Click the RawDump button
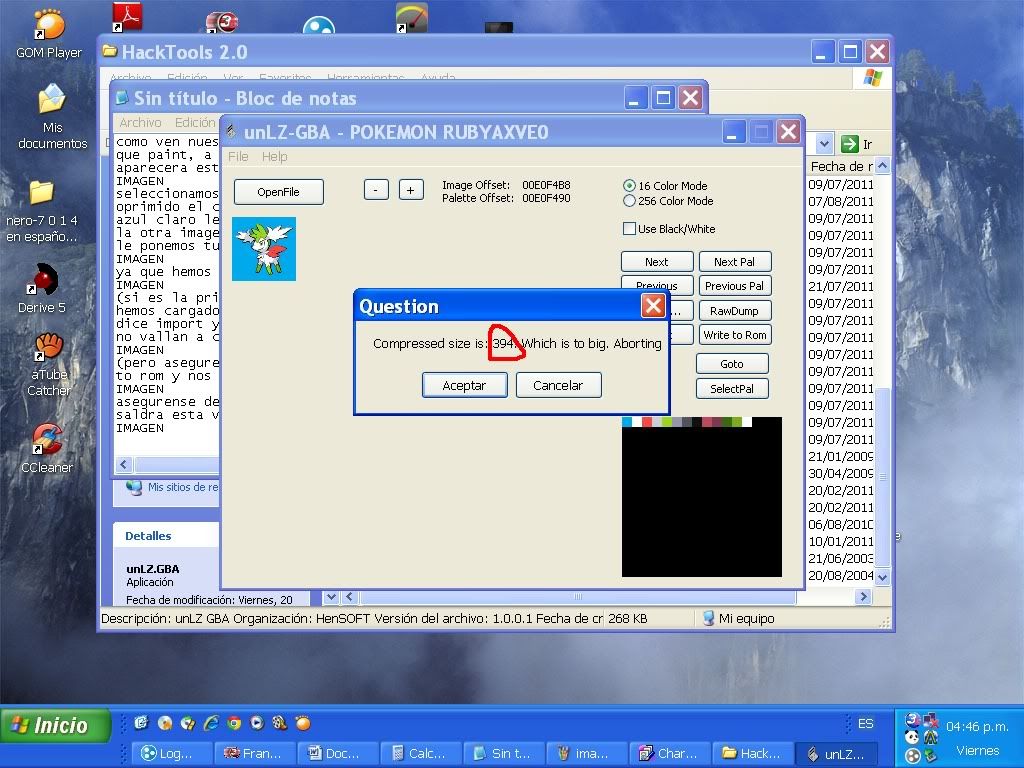1024x768 pixels. pyautogui.click(x=735, y=311)
